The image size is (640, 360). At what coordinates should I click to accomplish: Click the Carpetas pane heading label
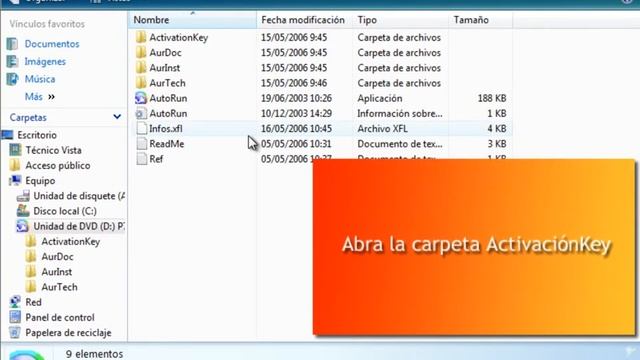(28, 117)
